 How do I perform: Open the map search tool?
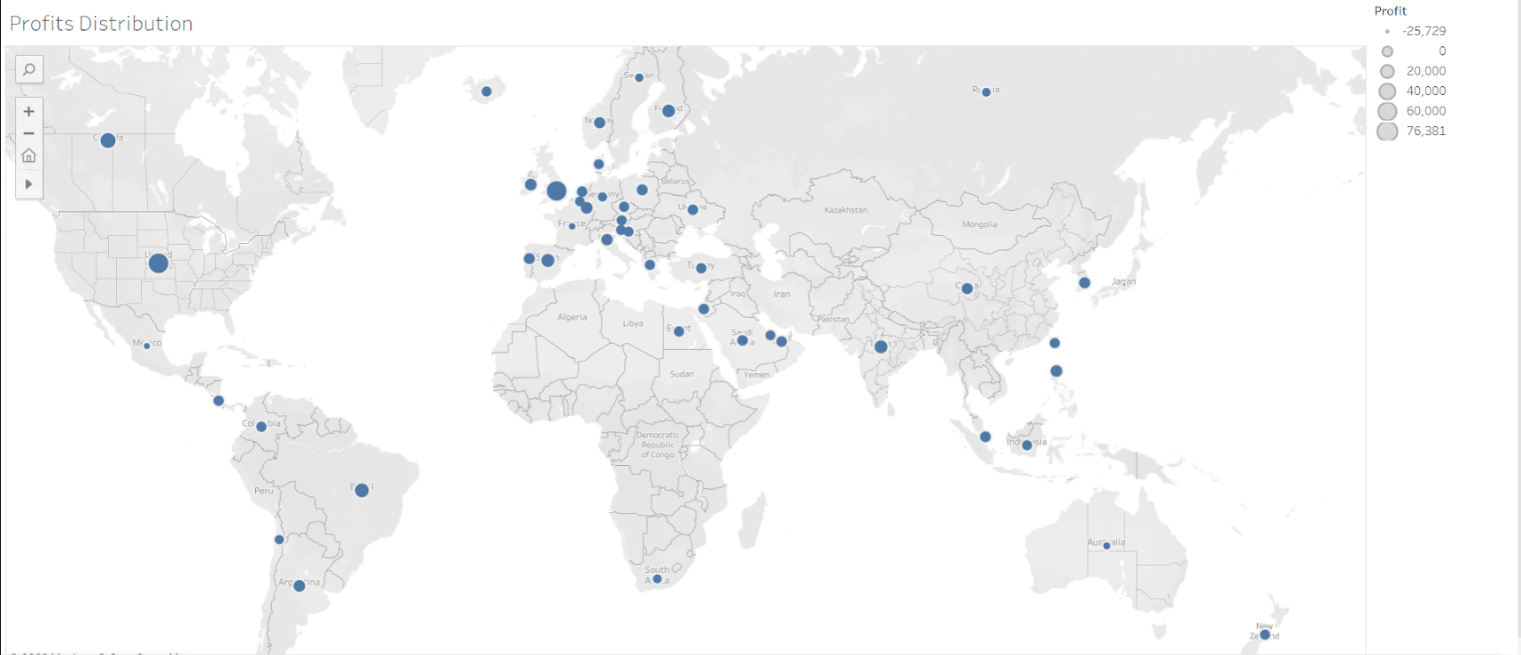click(x=29, y=69)
